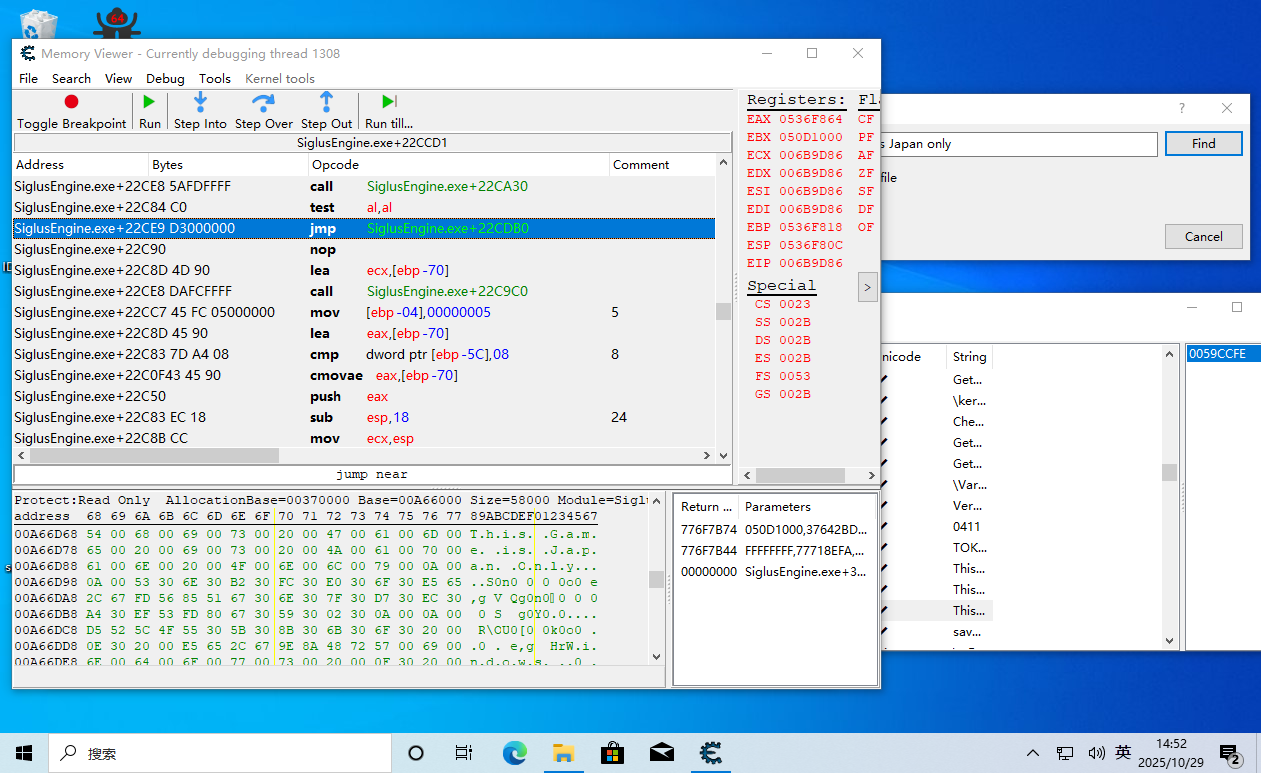Click the Step Out toolbar icon
Screen dimensions: 1261x773
click(326, 102)
